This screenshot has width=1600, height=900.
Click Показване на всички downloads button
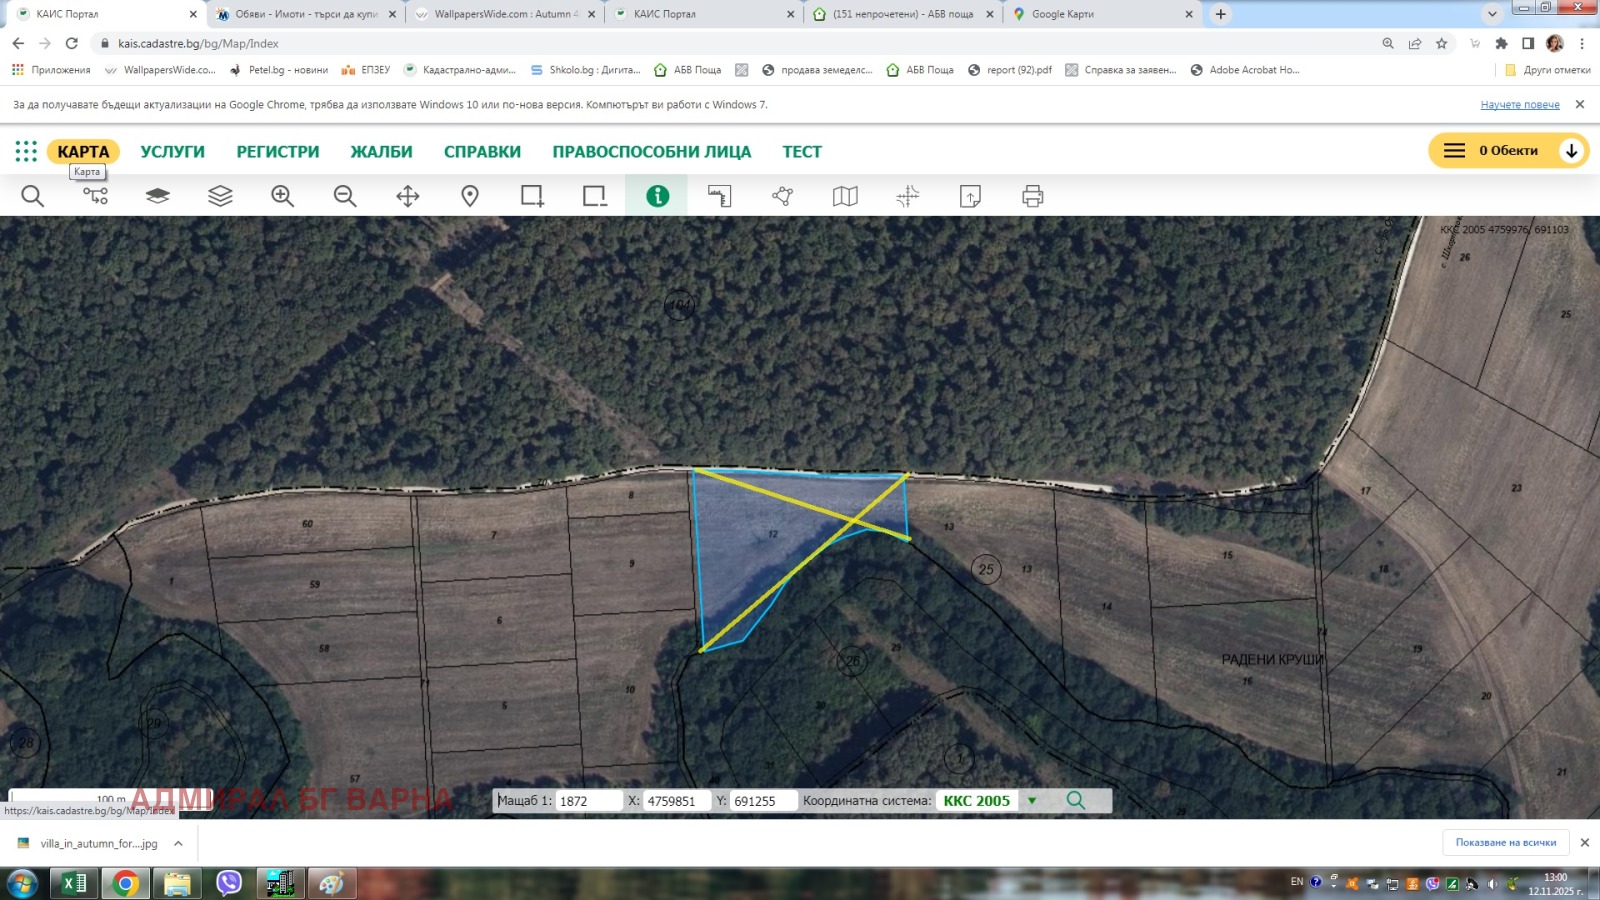click(x=1506, y=843)
